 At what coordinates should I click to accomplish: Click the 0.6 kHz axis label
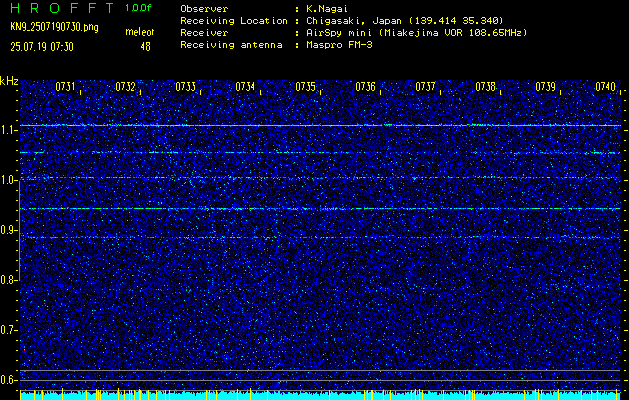(x=7, y=380)
